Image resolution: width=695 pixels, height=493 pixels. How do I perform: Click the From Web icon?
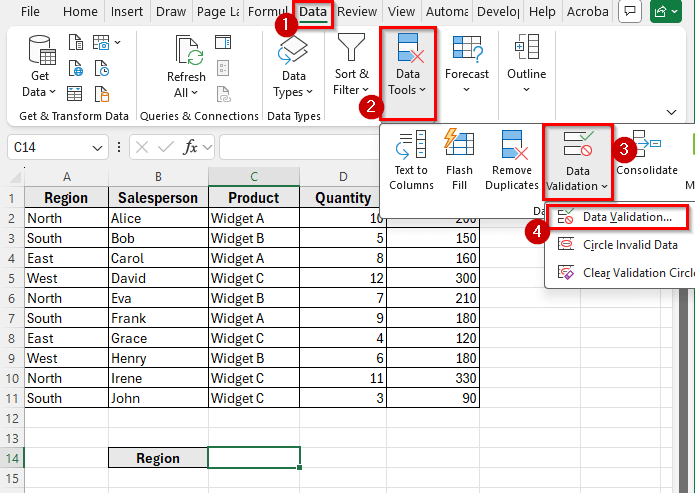[76, 69]
